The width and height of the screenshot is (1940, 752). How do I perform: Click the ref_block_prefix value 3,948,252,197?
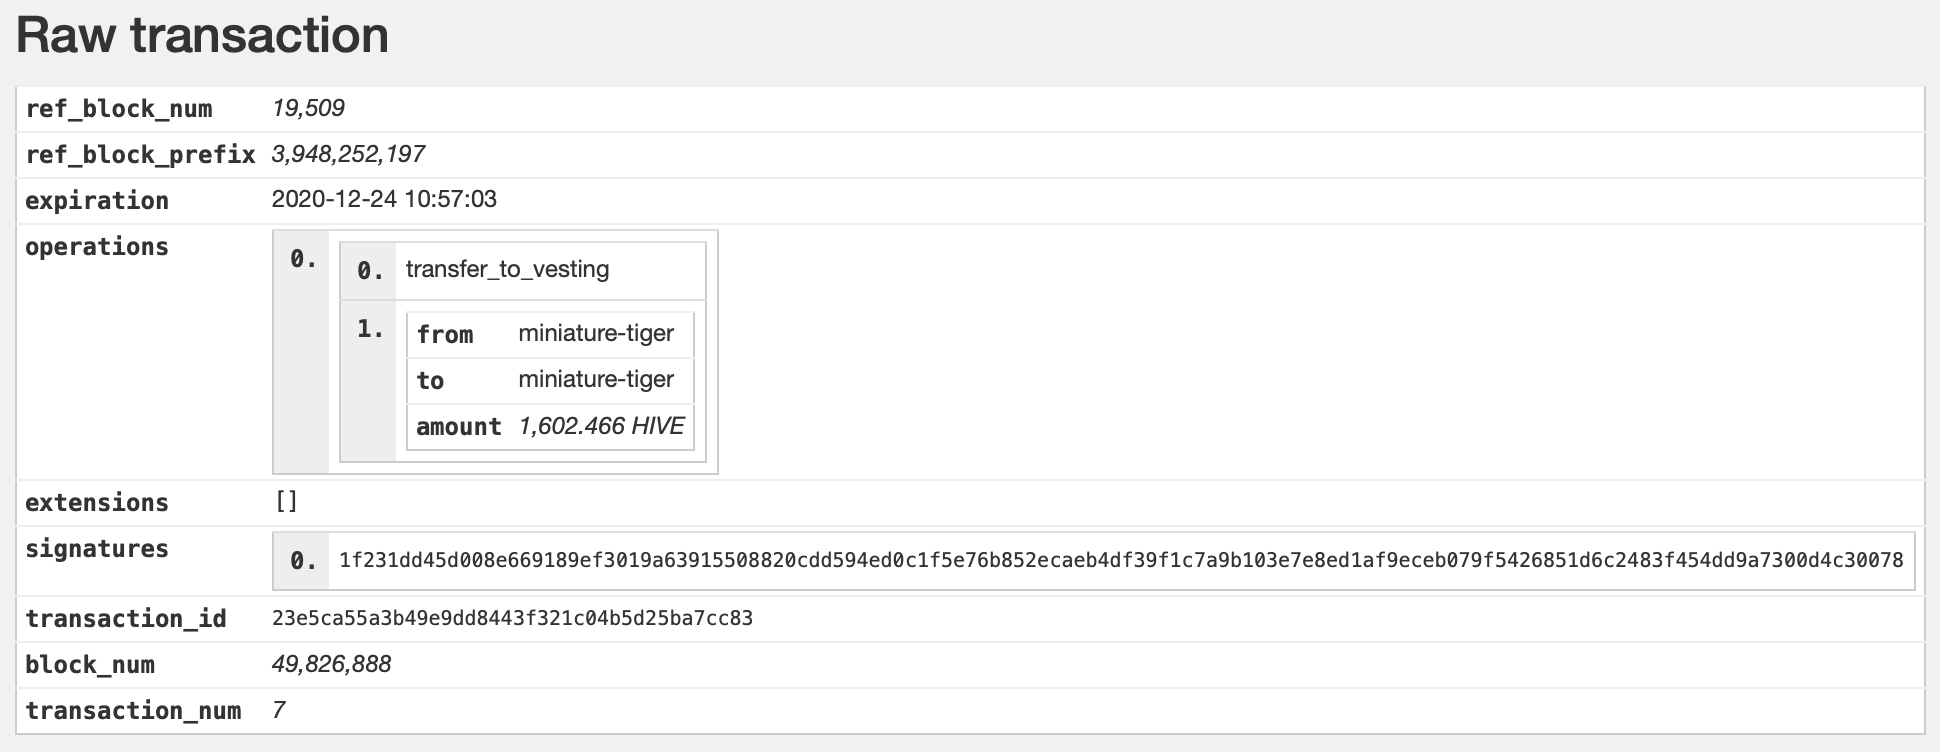[348, 154]
